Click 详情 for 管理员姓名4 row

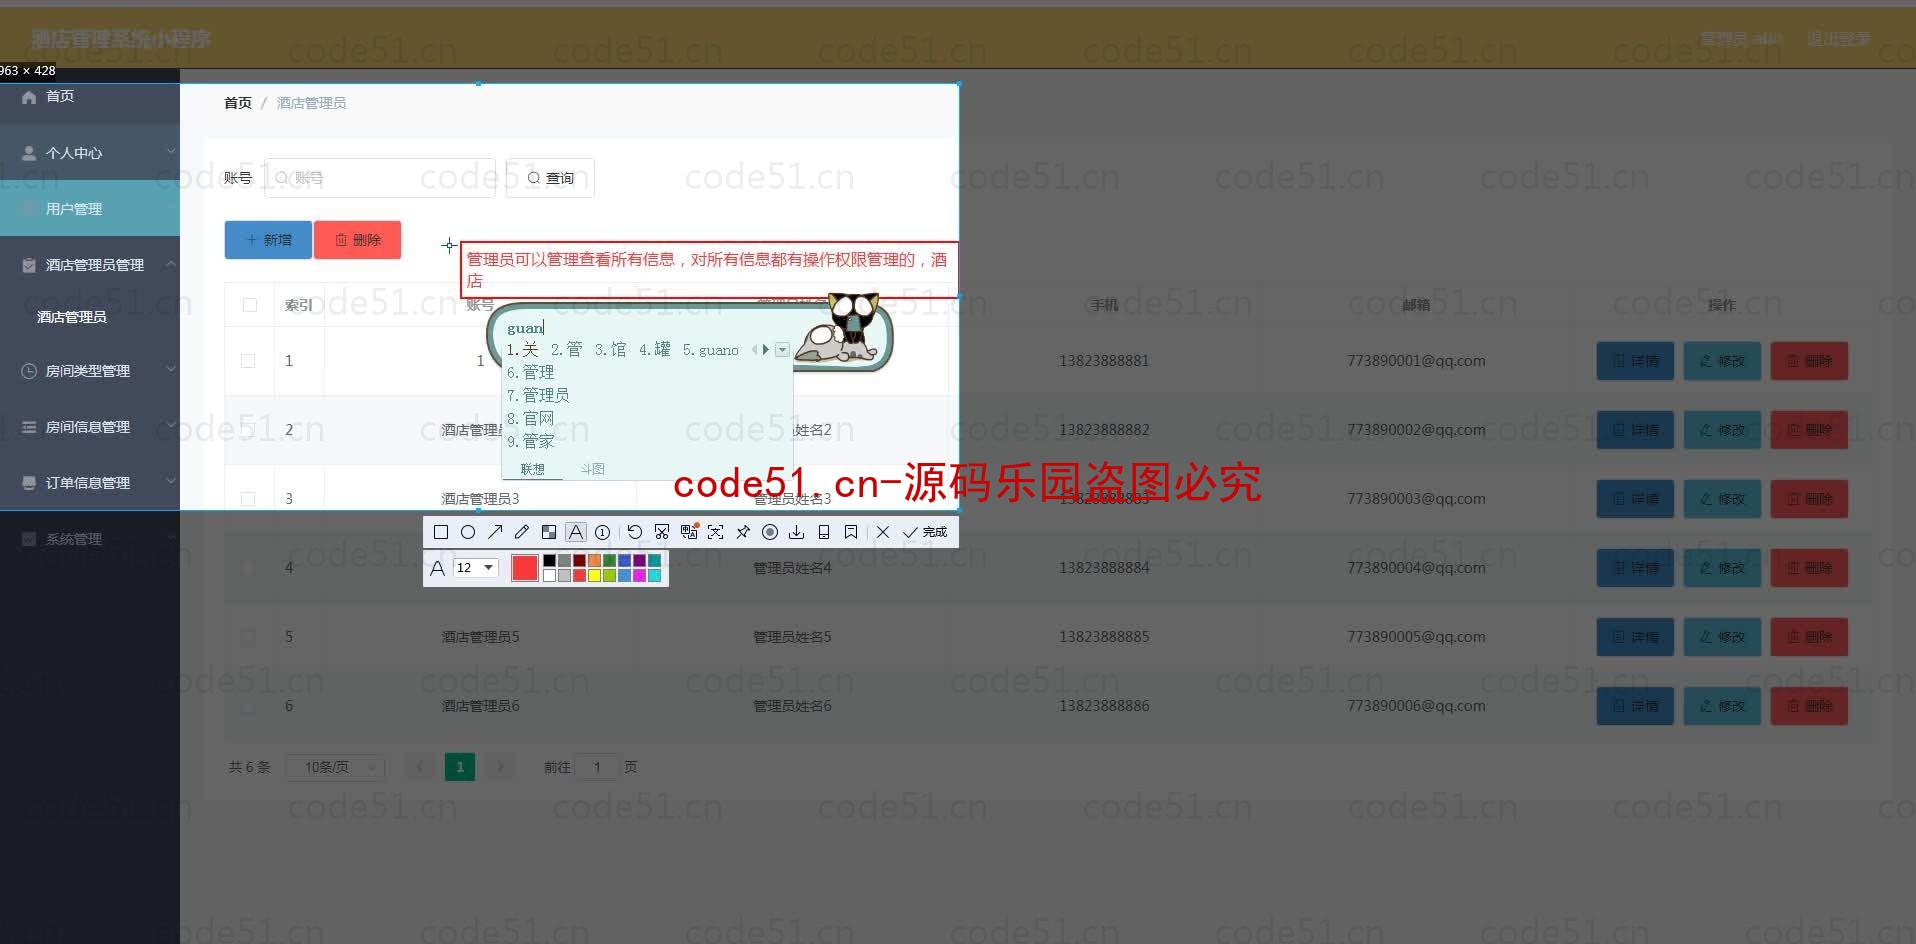point(1635,568)
